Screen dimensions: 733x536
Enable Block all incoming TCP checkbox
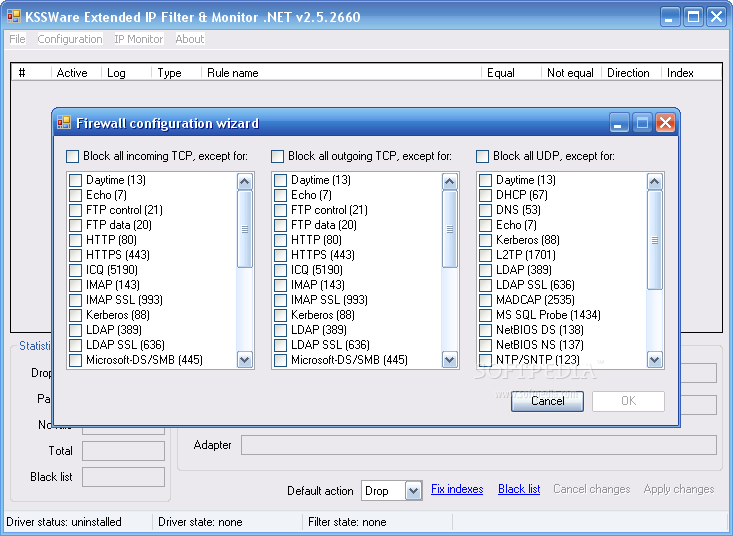72,156
